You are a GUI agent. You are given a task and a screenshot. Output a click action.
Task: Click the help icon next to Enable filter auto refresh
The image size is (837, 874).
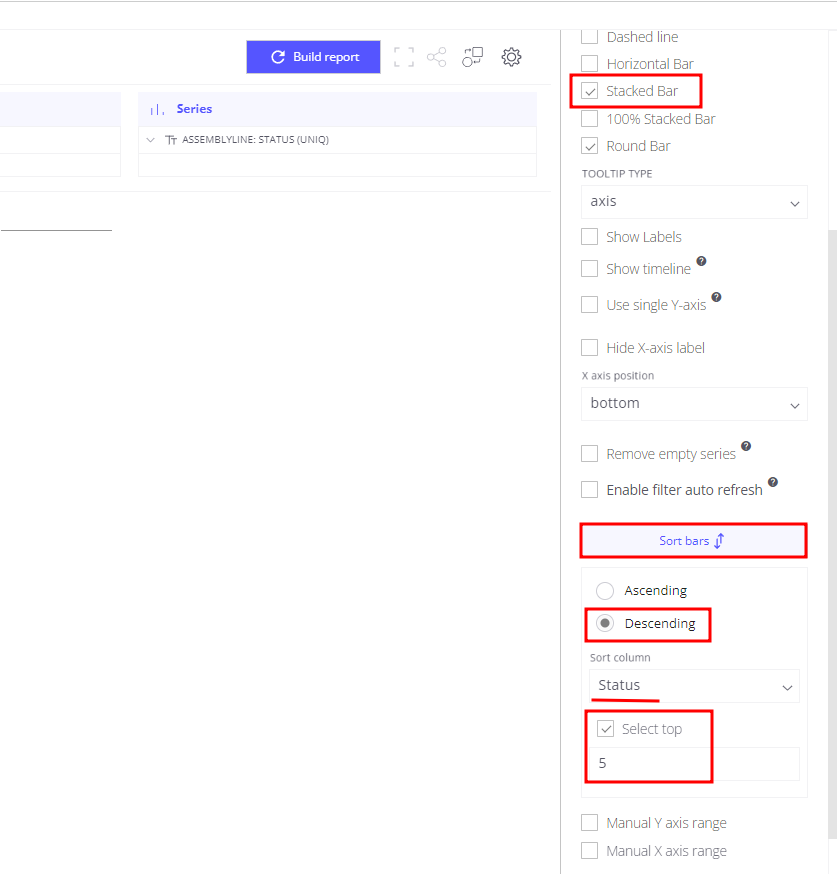tap(773, 482)
